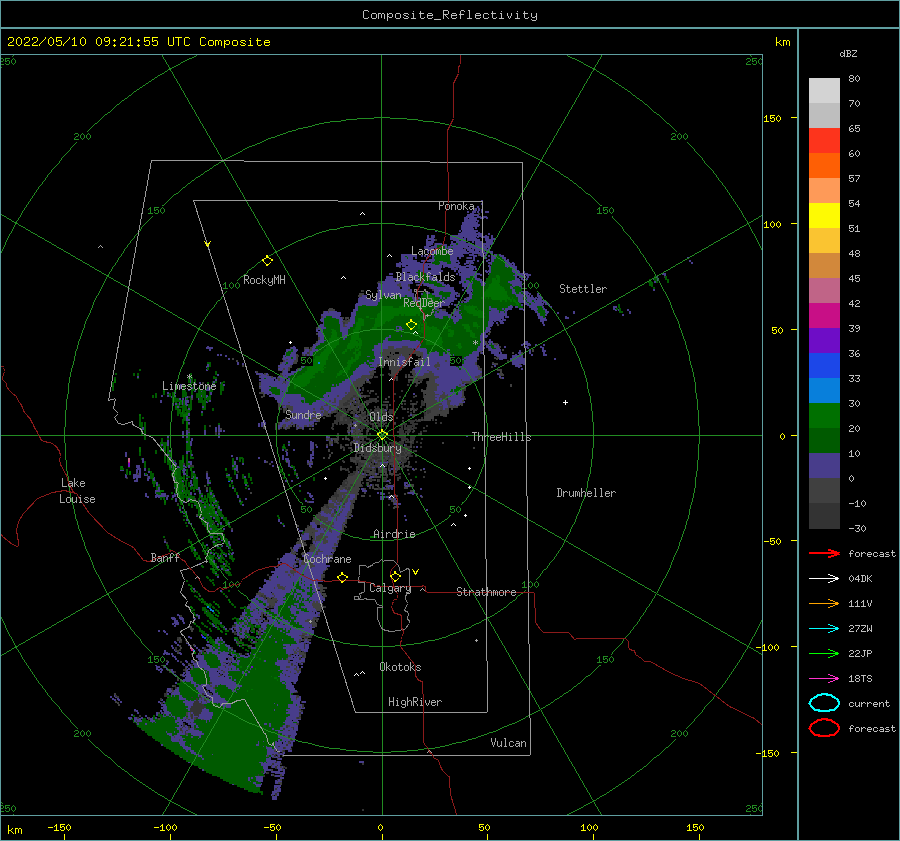Image resolution: width=900 pixels, height=841 pixels.
Task: Click the red forecast ellipse legend icon
Action: point(824,728)
